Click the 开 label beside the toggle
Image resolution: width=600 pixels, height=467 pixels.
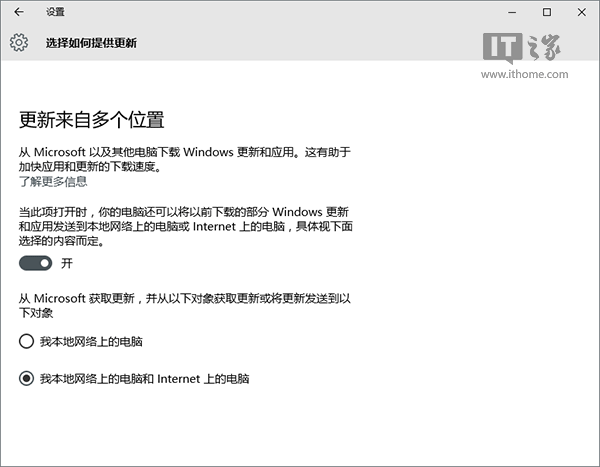click(67, 263)
